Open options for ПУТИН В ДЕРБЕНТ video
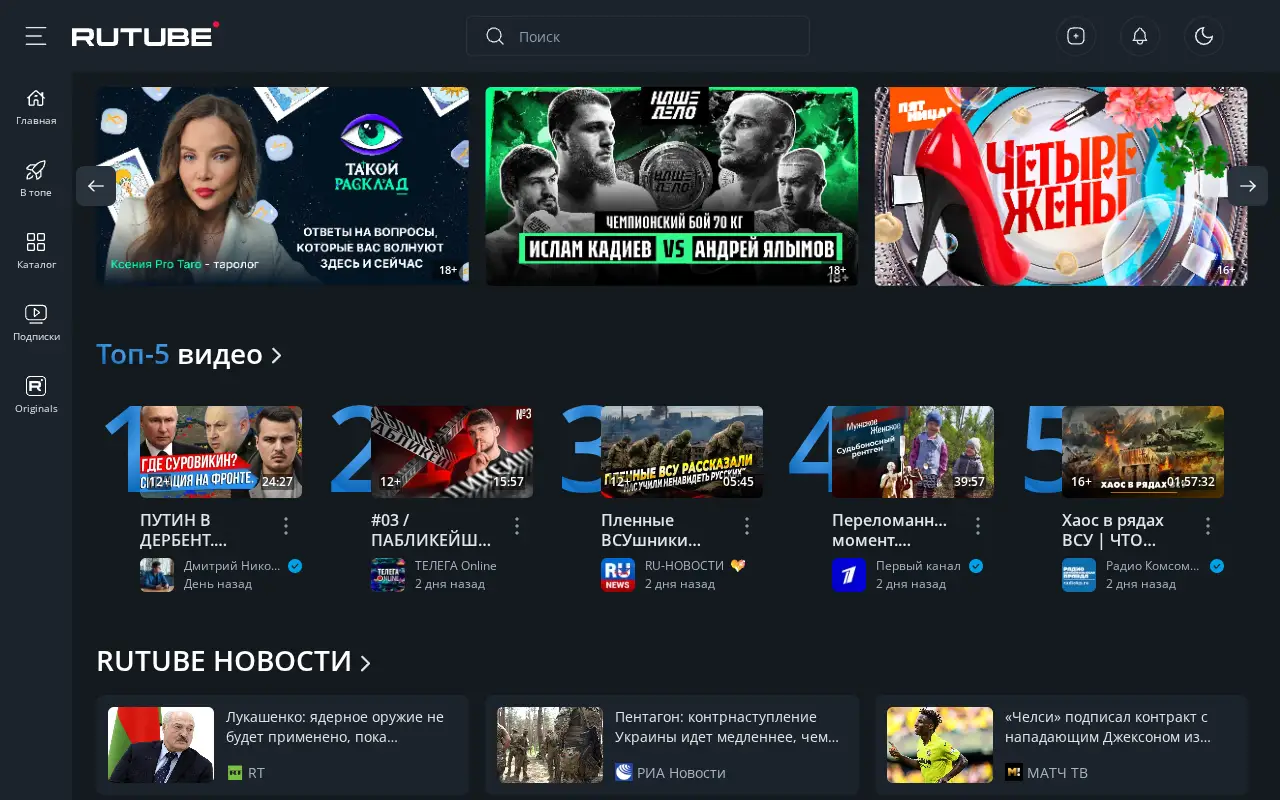The height and width of the screenshot is (800, 1280). pos(286,526)
